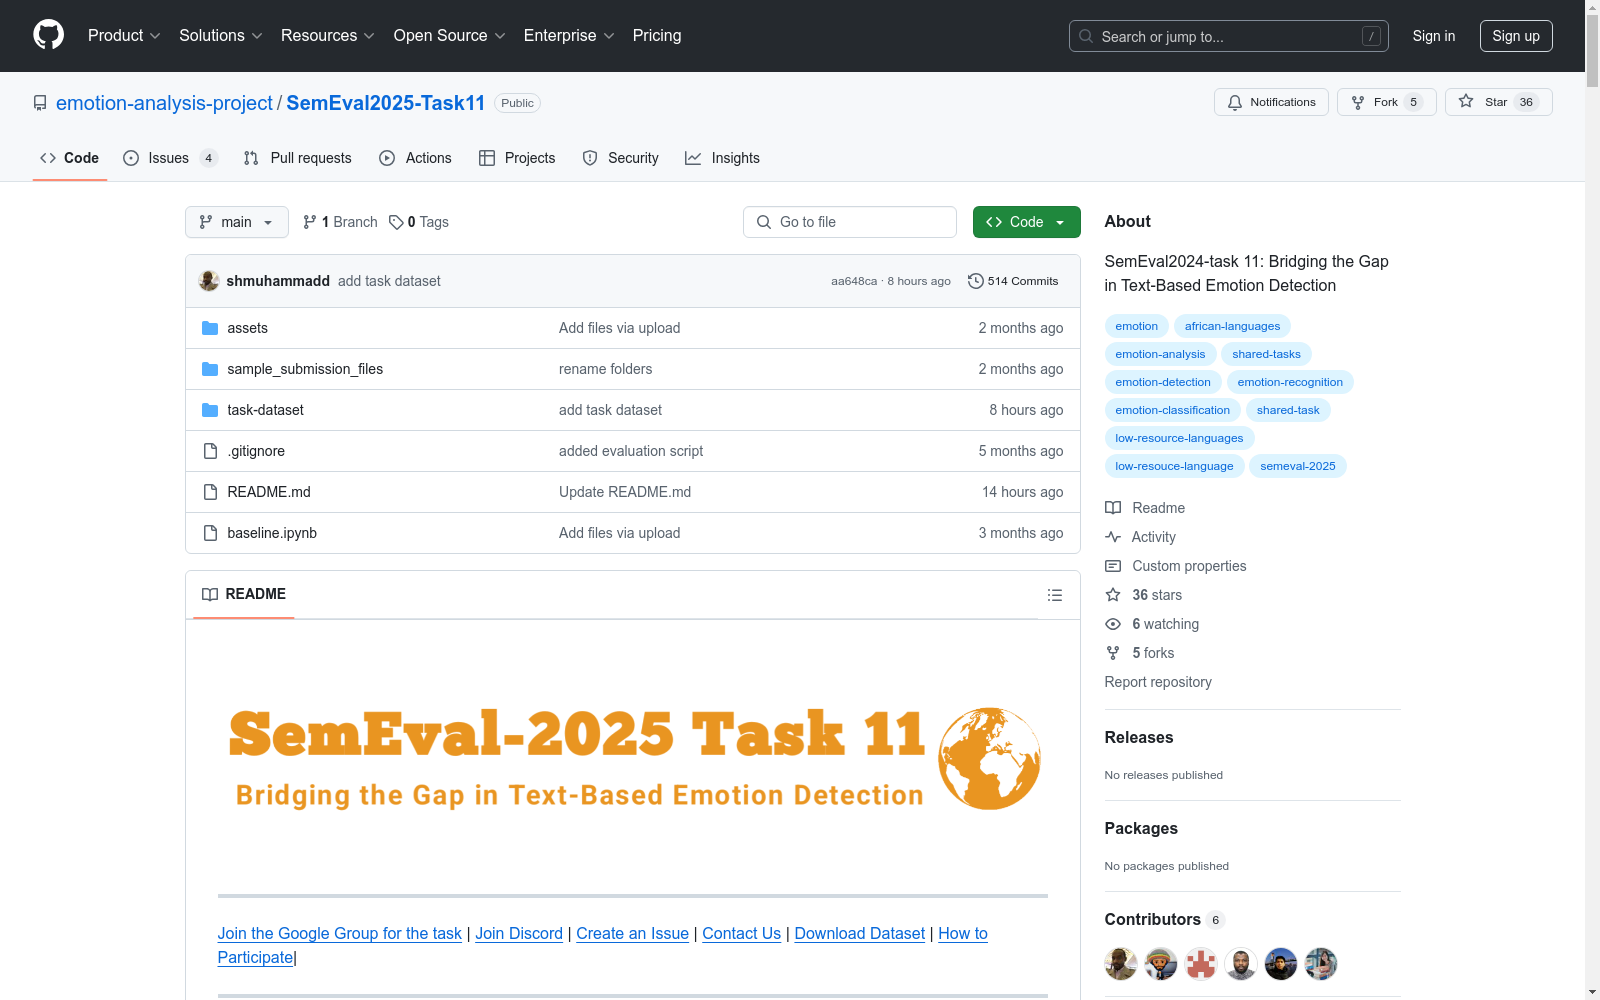The image size is (1600, 1000).
Task: Click the GitHub logo icon
Action: (x=48, y=35)
